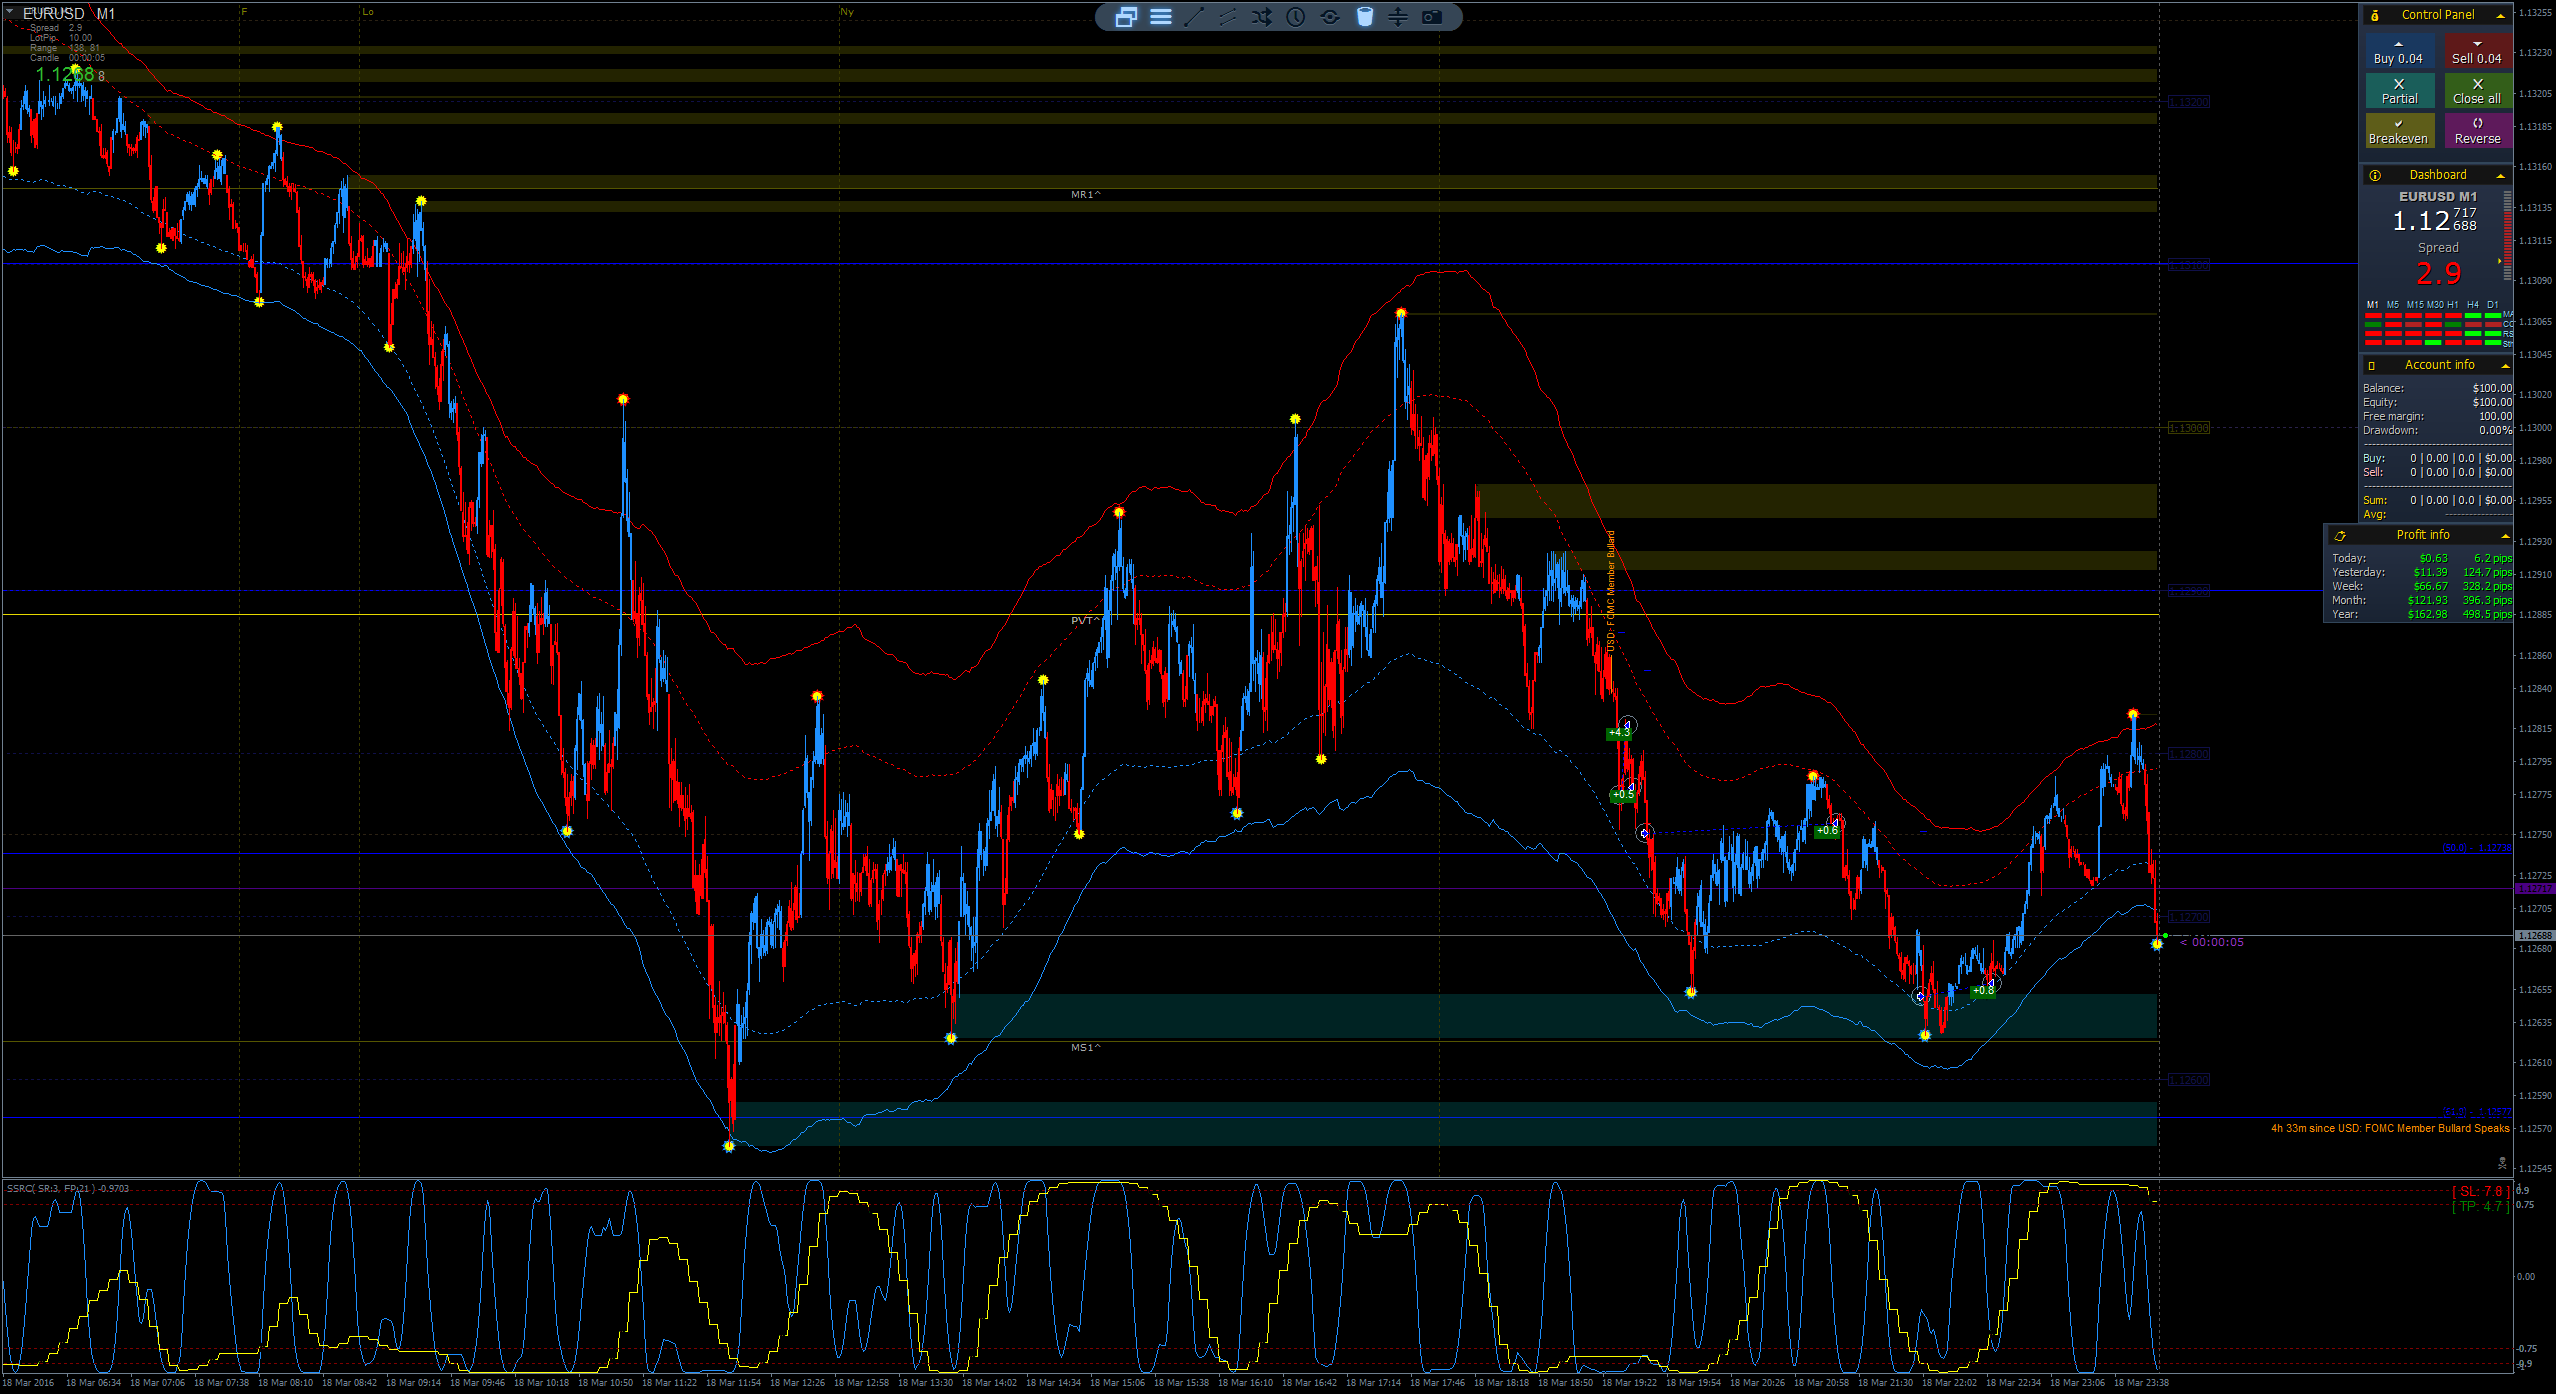Click the shuffle arrows icon
2556x1394 pixels.
[x=1262, y=17]
